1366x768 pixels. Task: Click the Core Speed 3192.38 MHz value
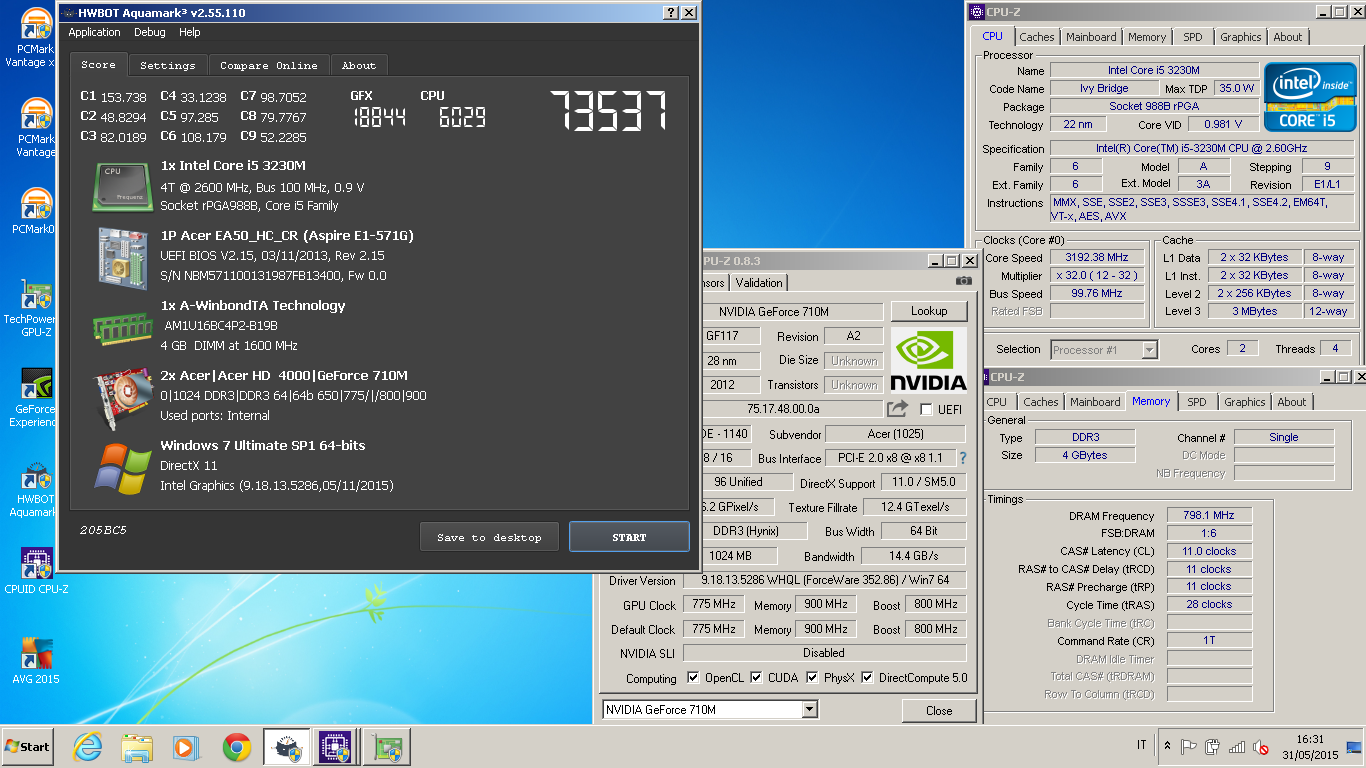tap(1097, 257)
